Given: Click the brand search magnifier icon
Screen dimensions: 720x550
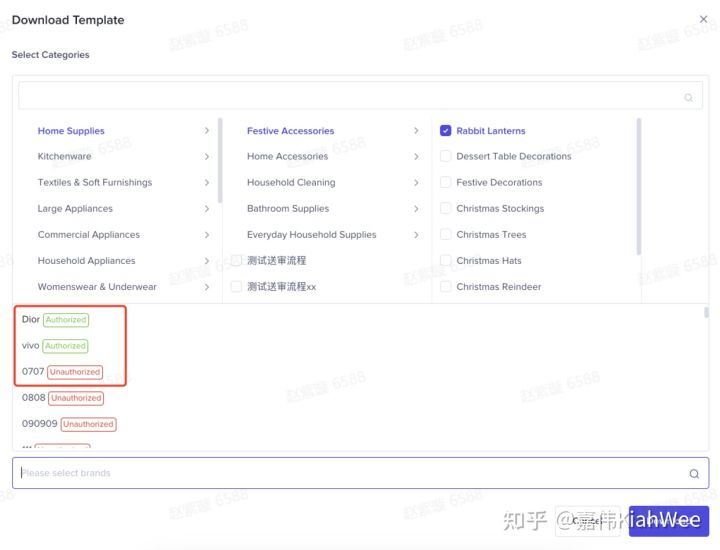Looking at the screenshot, I should (694, 473).
